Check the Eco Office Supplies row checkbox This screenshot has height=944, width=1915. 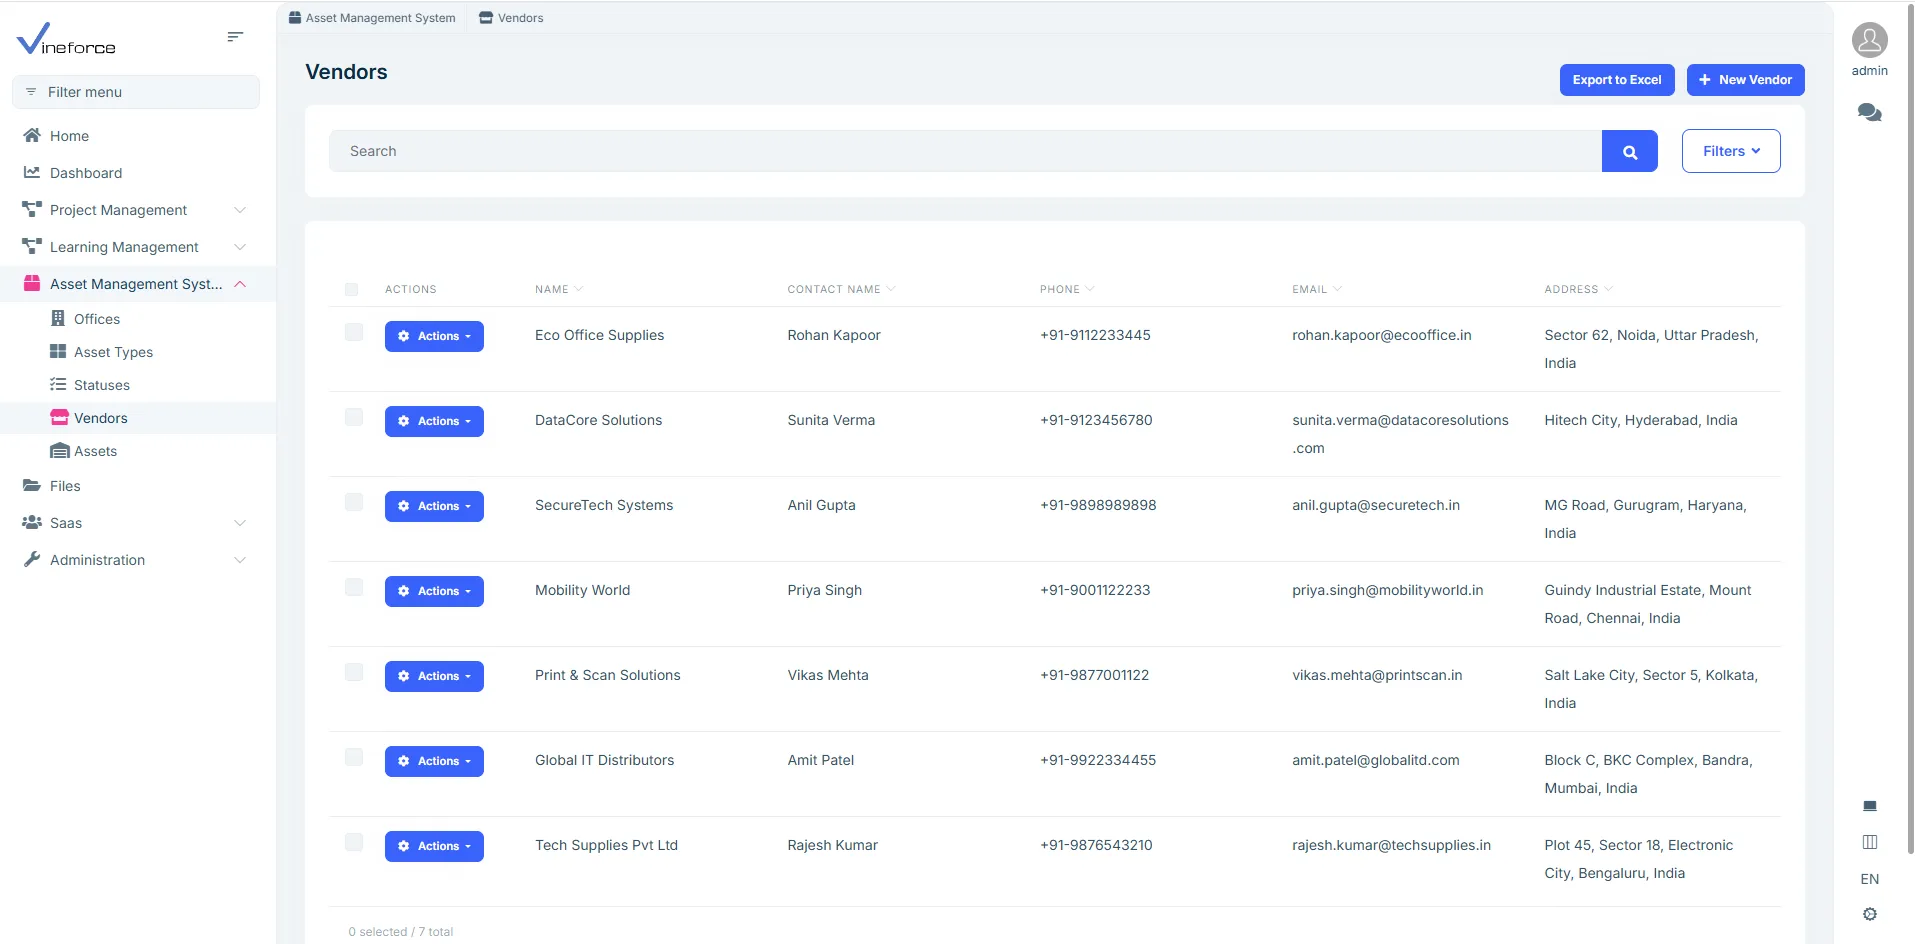354,332
